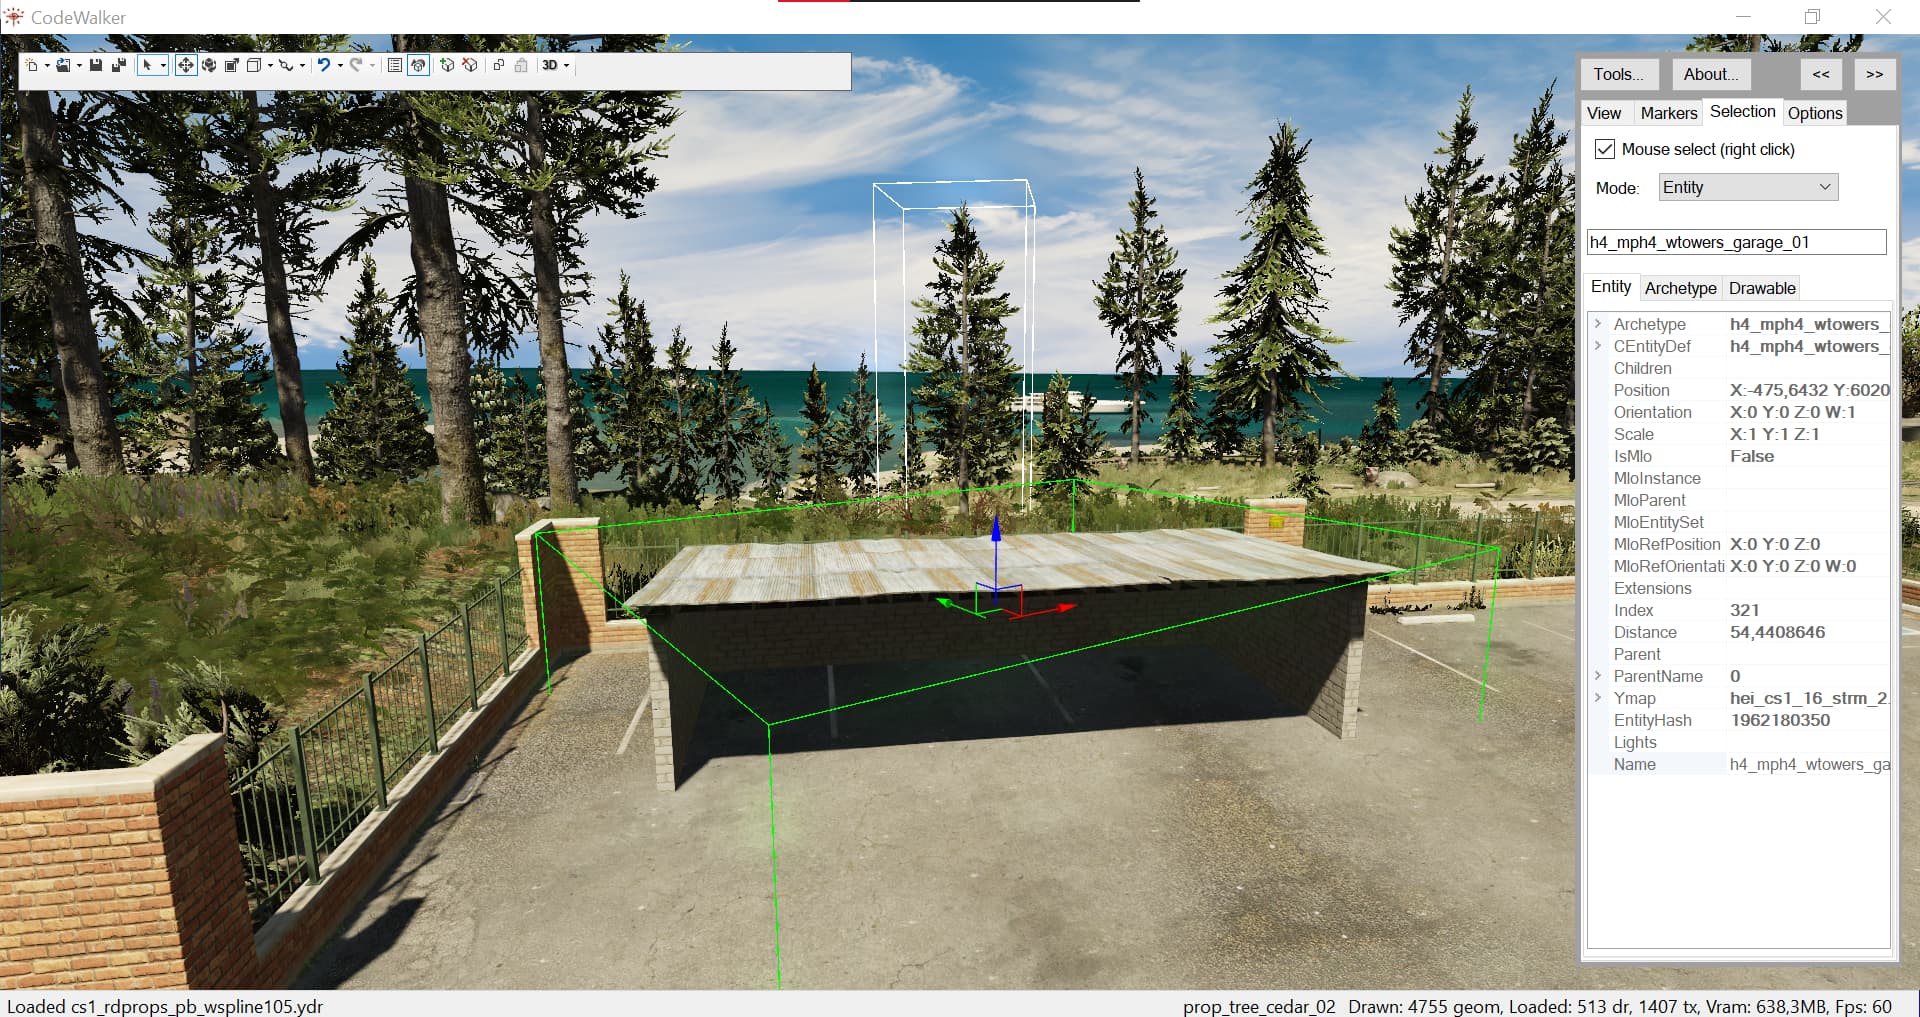
Task: Click the Lights property row label
Action: coord(1635,742)
